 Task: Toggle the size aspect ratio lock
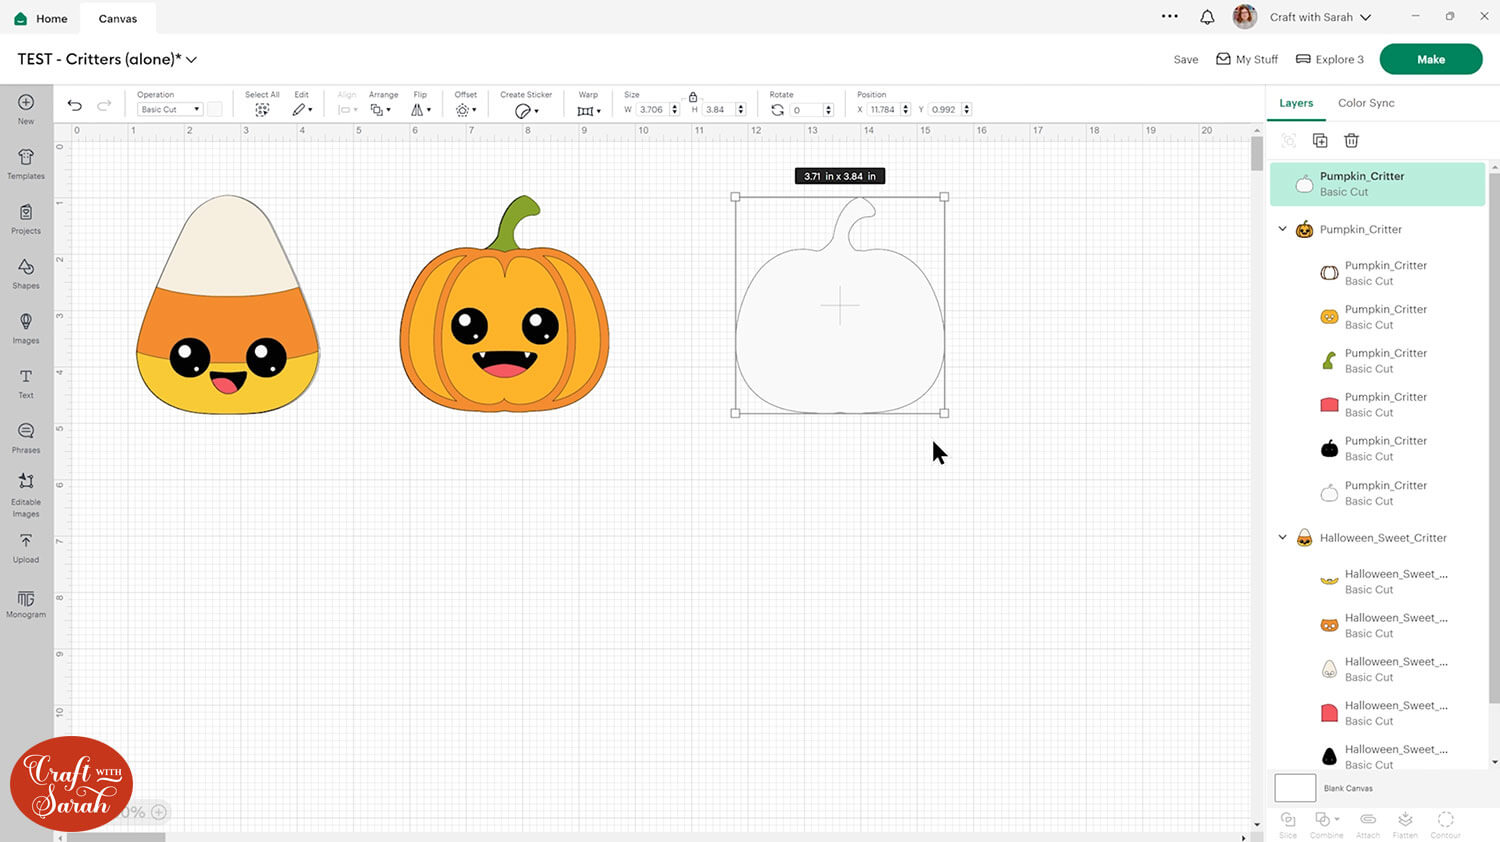692,97
